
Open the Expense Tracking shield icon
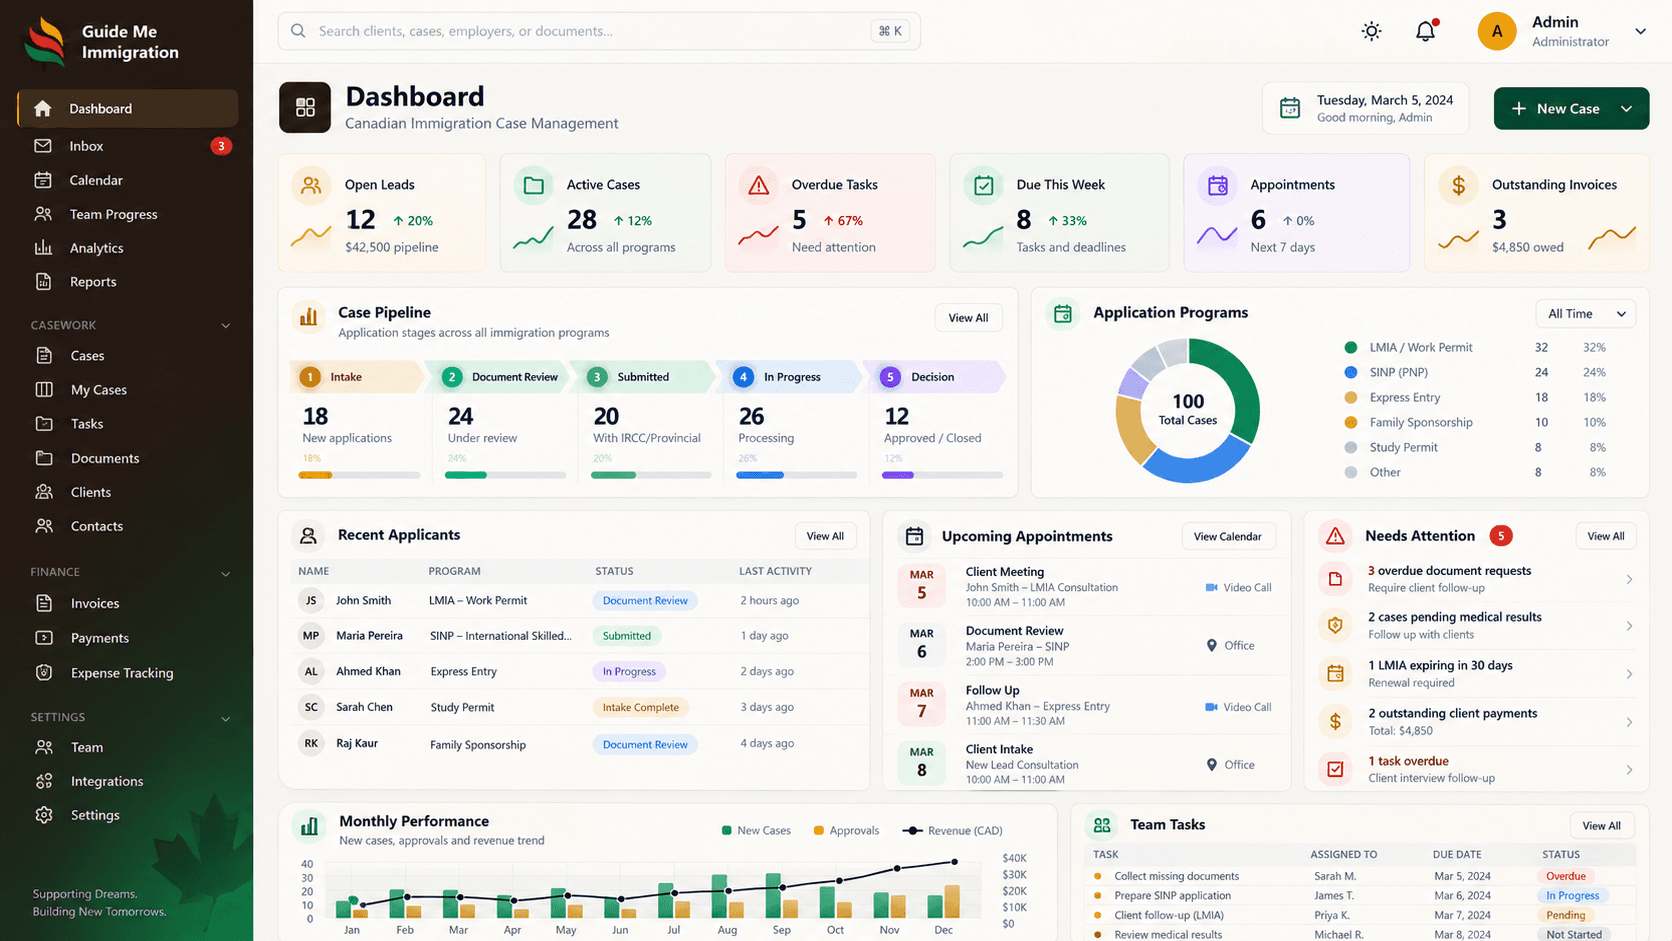(44, 673)
